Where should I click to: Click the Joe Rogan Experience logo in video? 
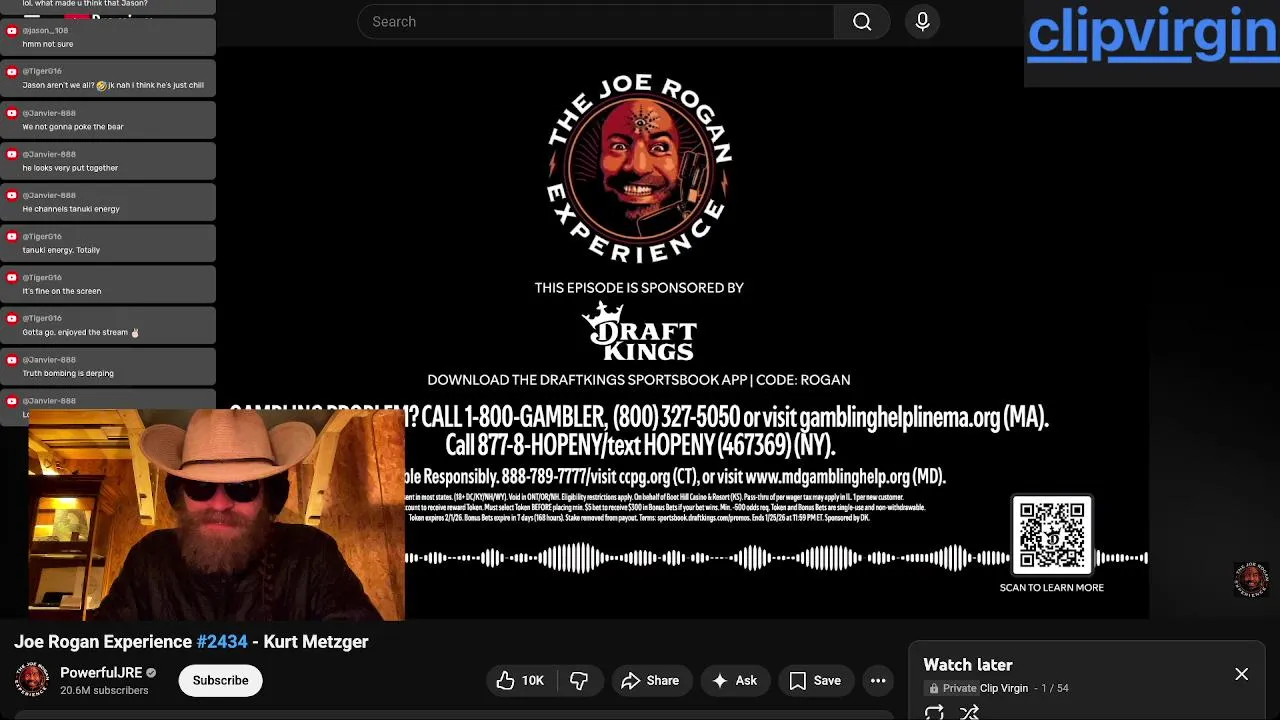click(639, 168)
